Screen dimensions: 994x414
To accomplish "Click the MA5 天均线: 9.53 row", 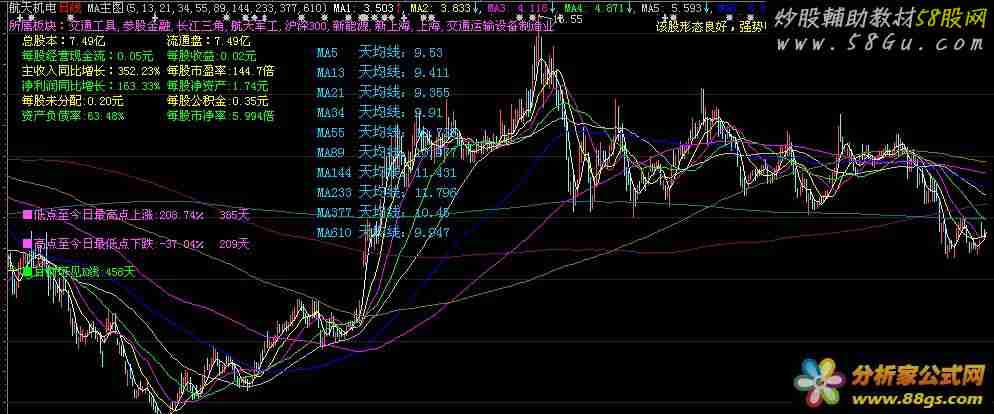I will click(380, 53).
